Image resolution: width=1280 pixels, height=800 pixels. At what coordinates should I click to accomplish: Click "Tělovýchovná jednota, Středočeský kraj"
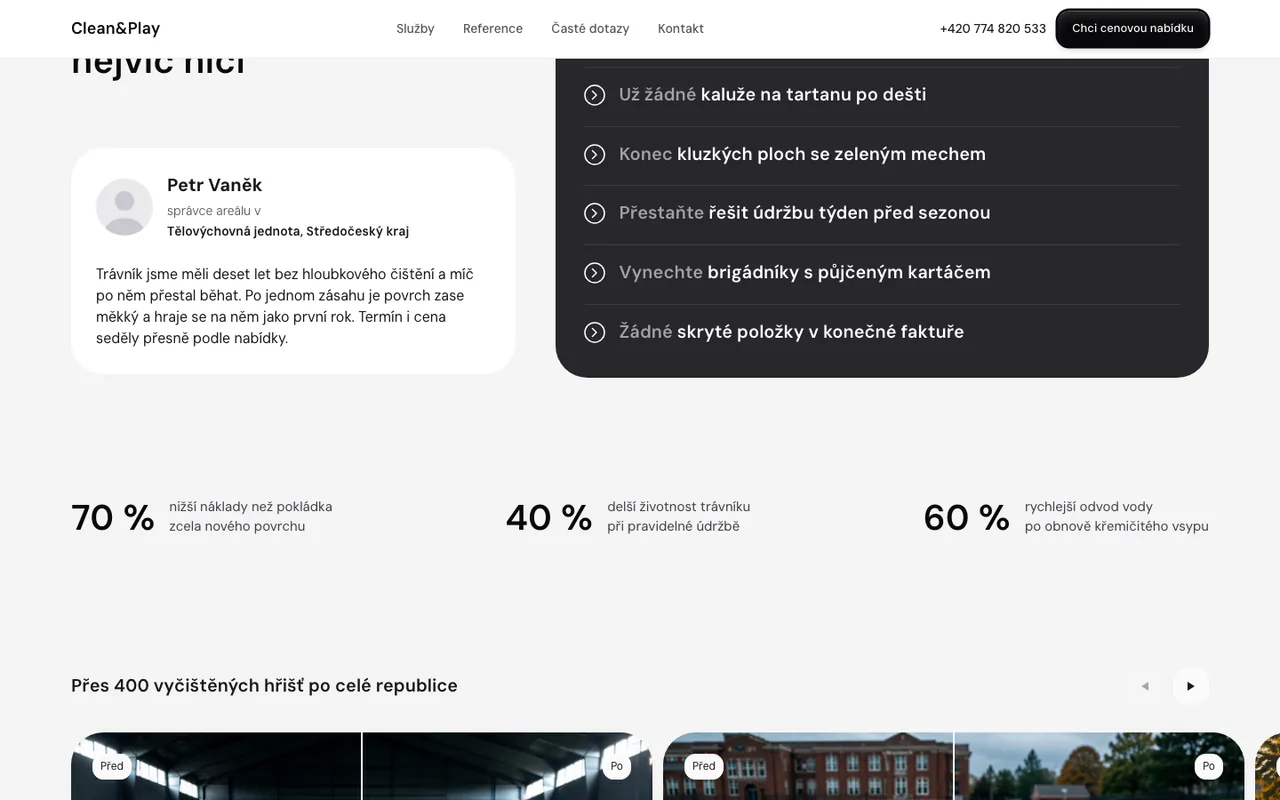pos(288,231)
